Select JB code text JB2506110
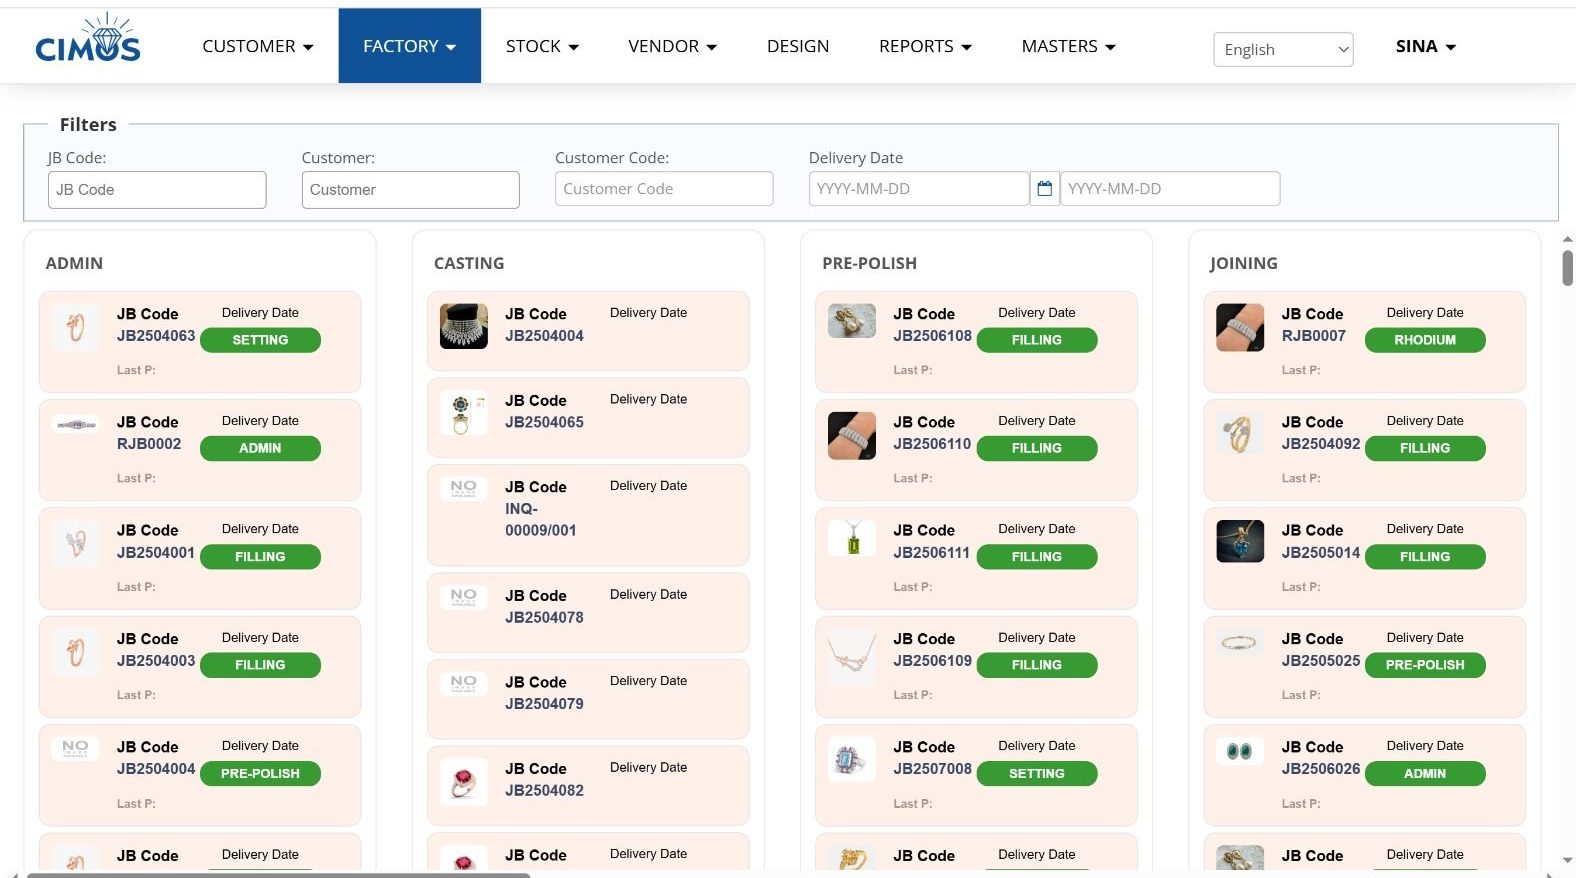This screenshot has width=1576, height=878. pyautogui.click(x=932, y=444)
